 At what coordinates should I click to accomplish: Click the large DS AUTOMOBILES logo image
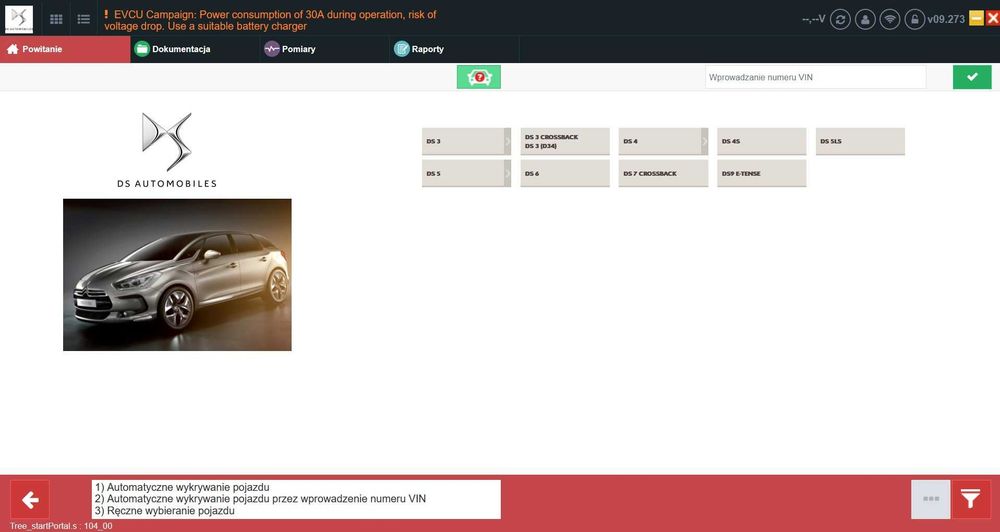pyautogui.click(x=166, y=151)
